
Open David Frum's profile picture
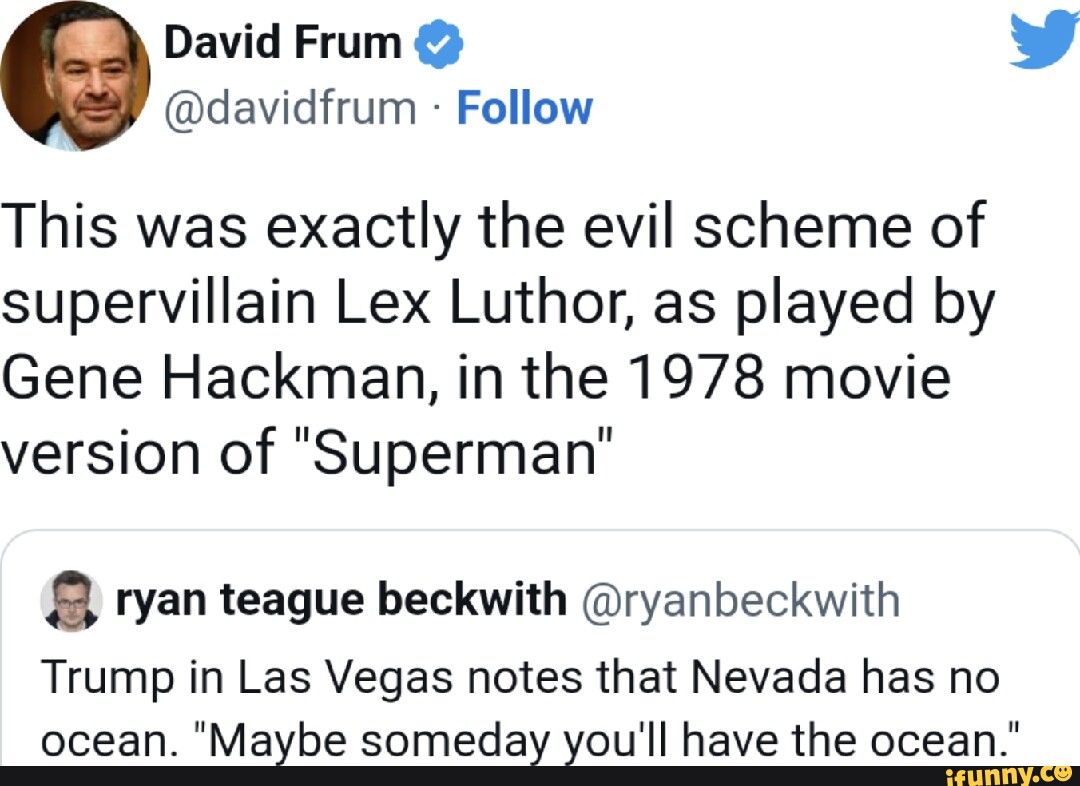76,75
